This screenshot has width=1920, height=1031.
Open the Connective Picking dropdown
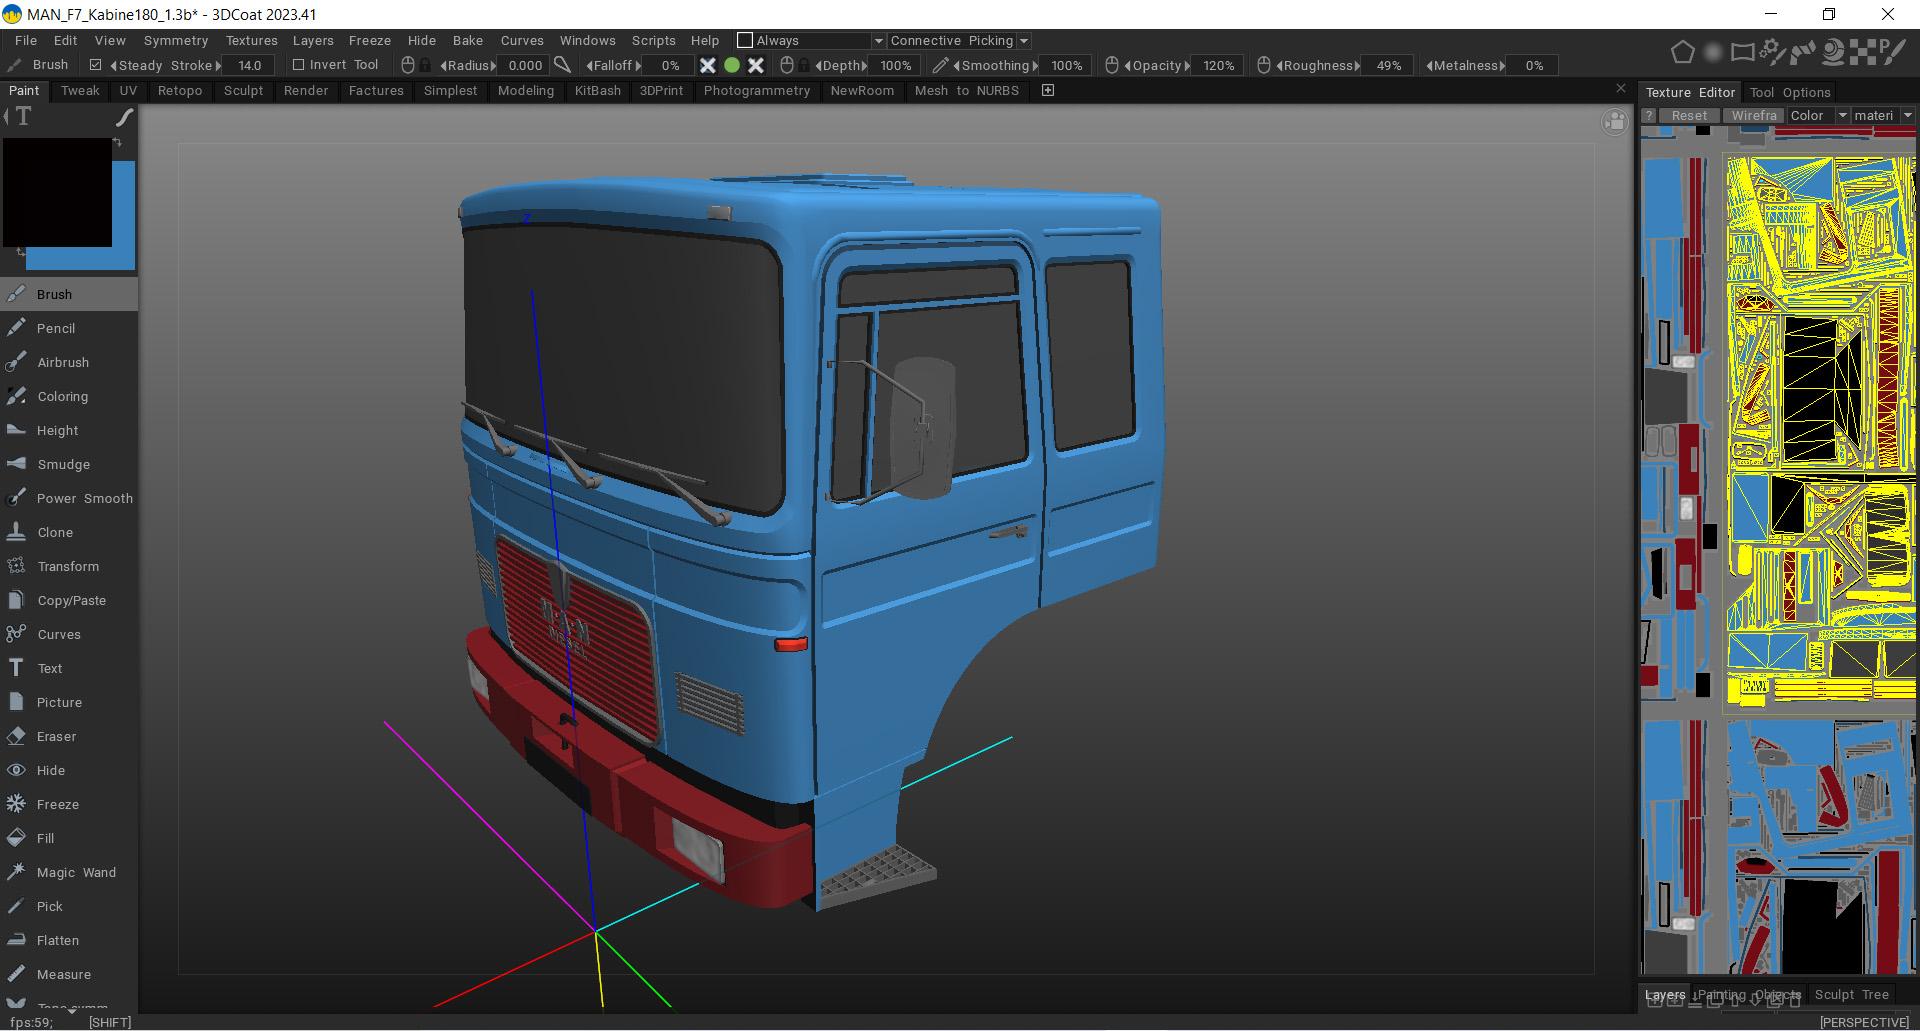(x=1023, y=41)
